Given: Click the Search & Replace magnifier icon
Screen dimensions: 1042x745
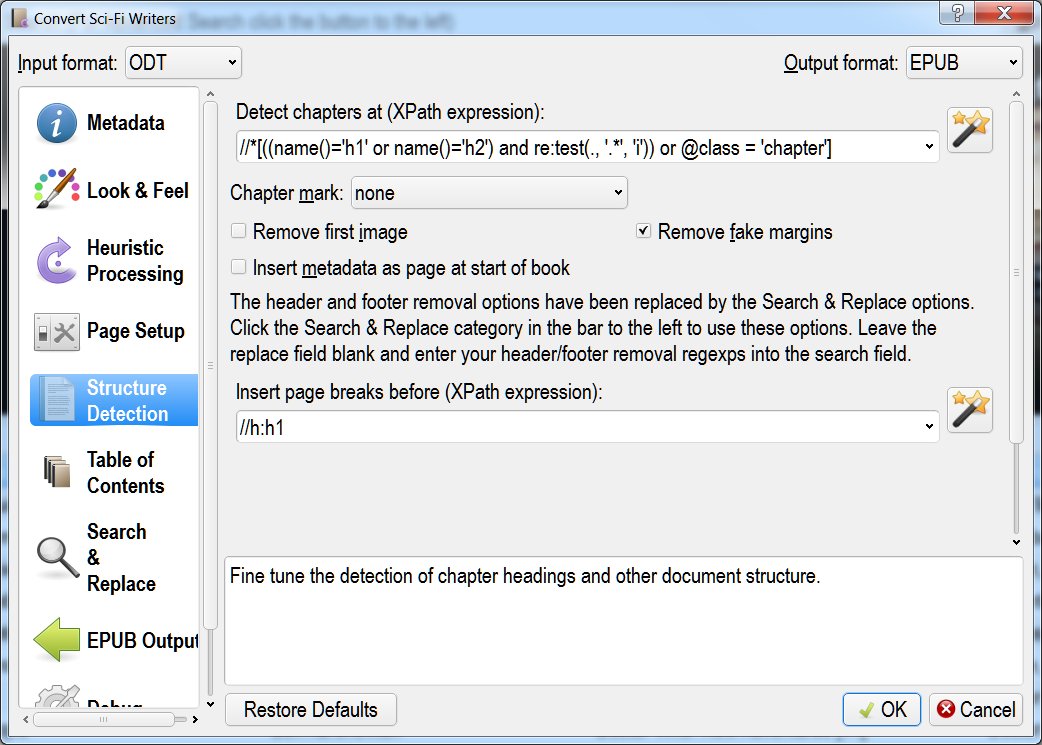Looking at the screenshot, I should [x=58, y=558].
